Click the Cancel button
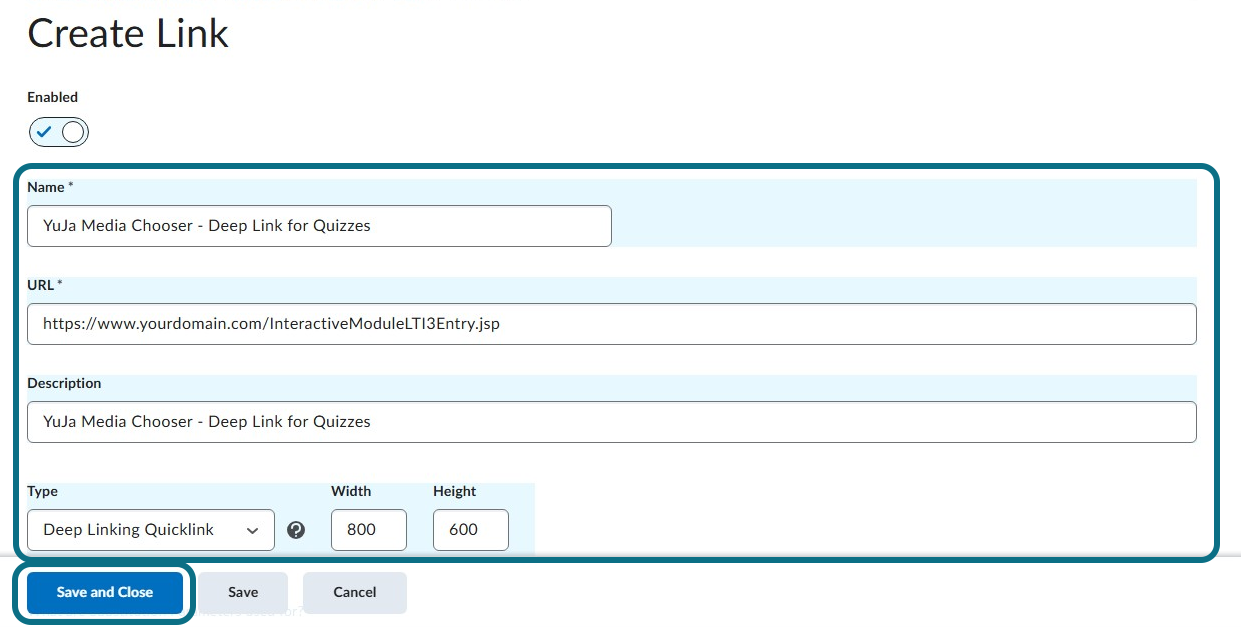This screenshot has height=629, width=1241. (x=355, y=593)
